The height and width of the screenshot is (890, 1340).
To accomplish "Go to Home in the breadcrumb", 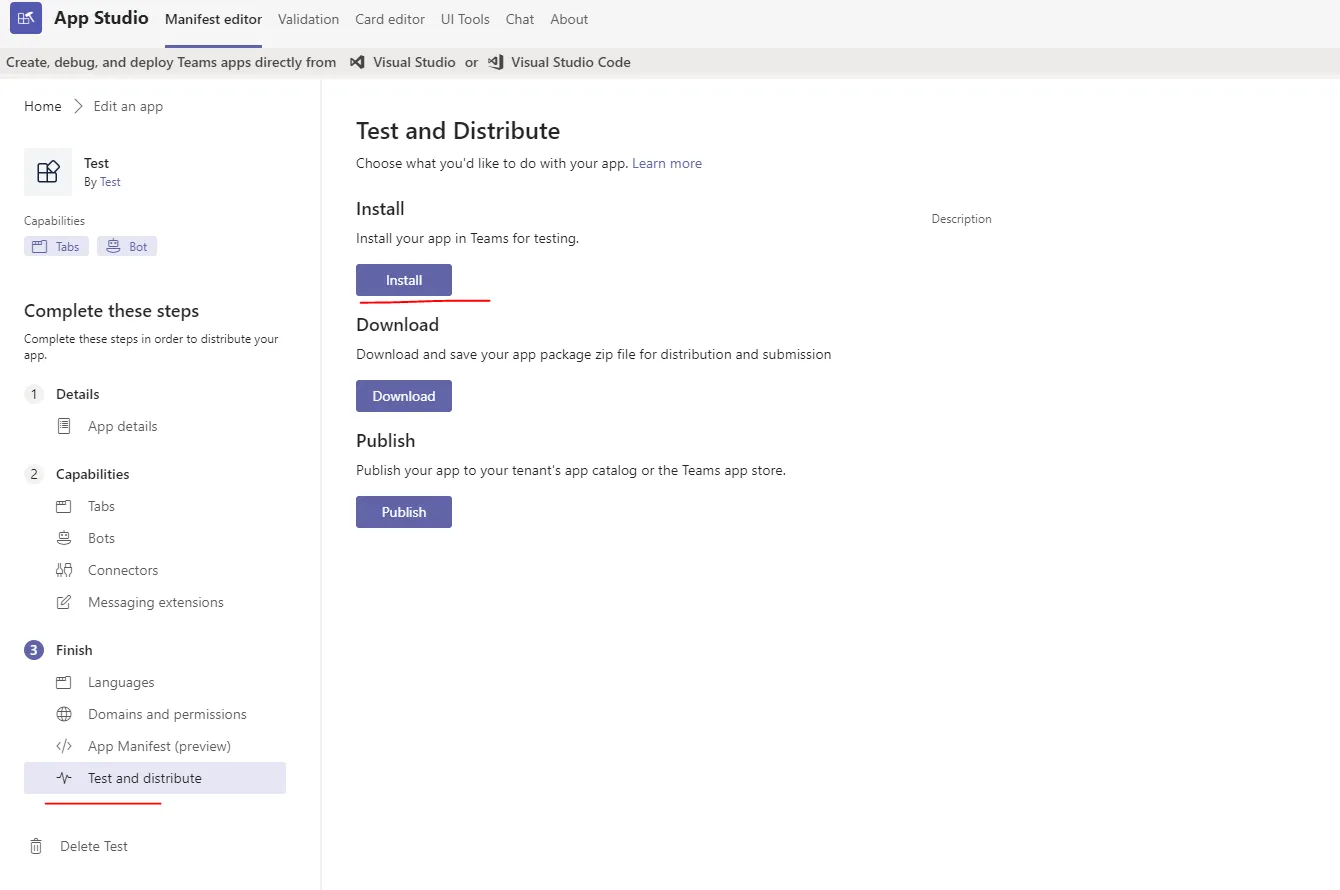I will click(x=43, y=106).
